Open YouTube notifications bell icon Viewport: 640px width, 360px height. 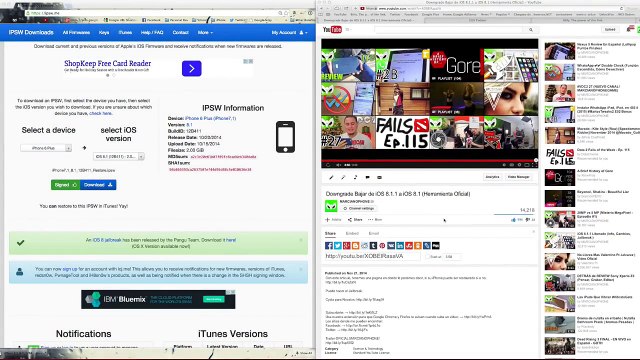630,29
